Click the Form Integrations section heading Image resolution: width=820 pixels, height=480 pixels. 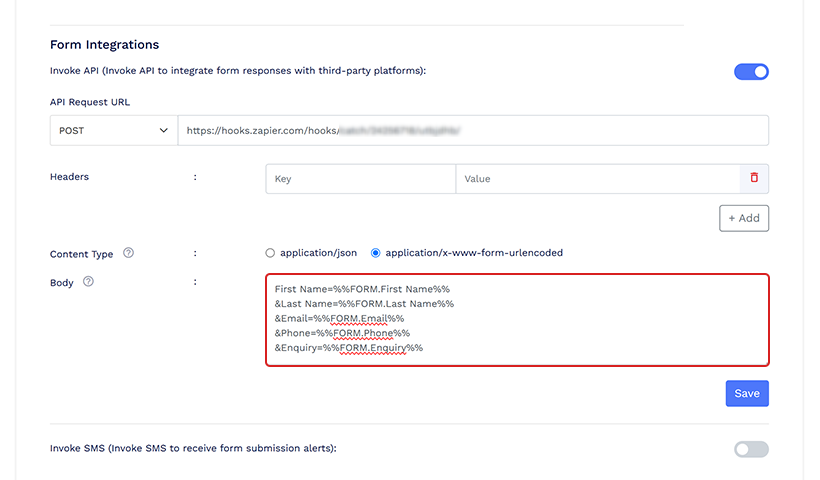click(104, 45)
